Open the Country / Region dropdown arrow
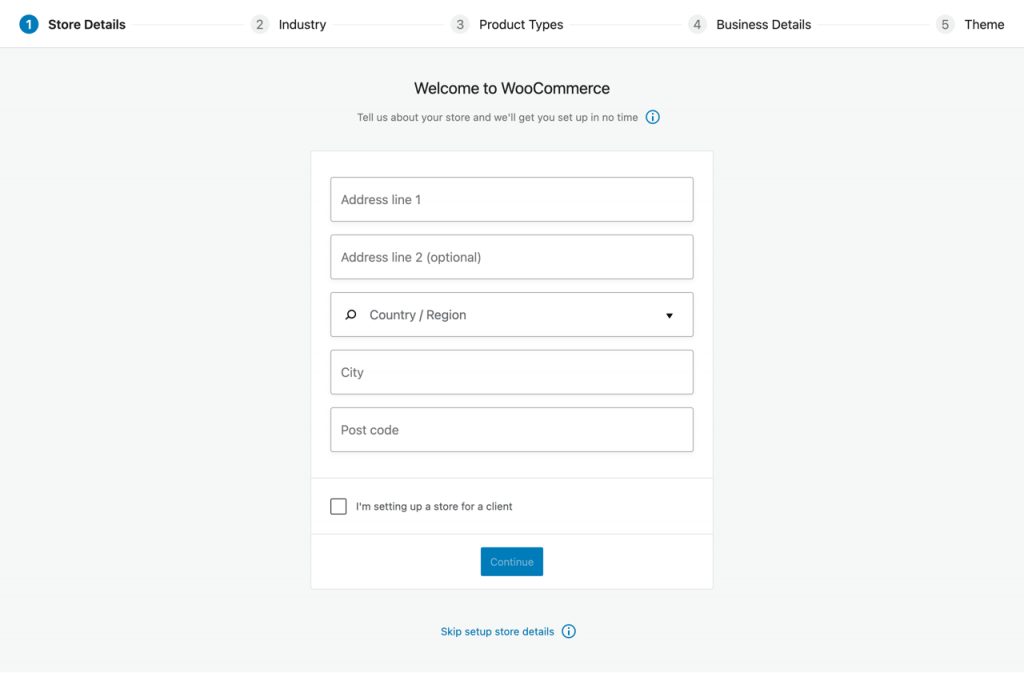The image size is (1024, 673). point(669,314)
